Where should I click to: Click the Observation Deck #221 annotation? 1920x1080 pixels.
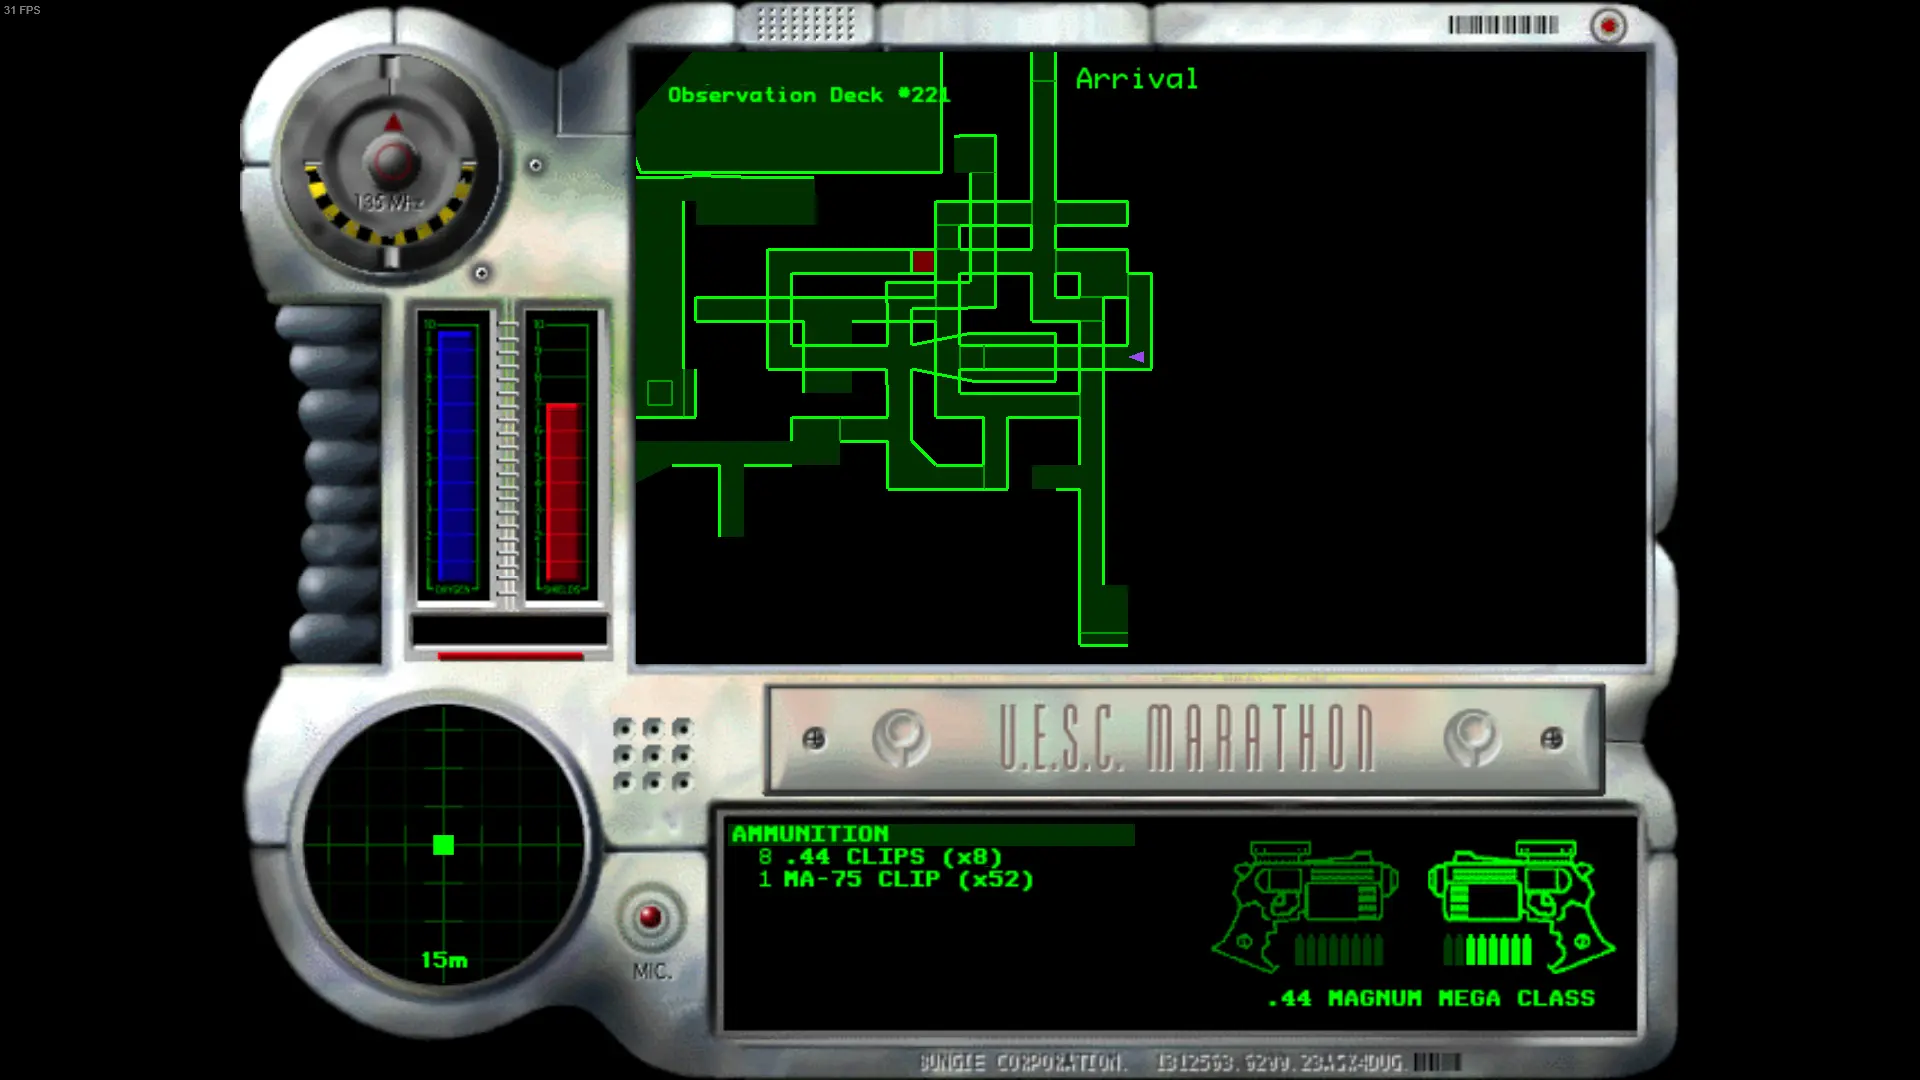pos(808,95)
